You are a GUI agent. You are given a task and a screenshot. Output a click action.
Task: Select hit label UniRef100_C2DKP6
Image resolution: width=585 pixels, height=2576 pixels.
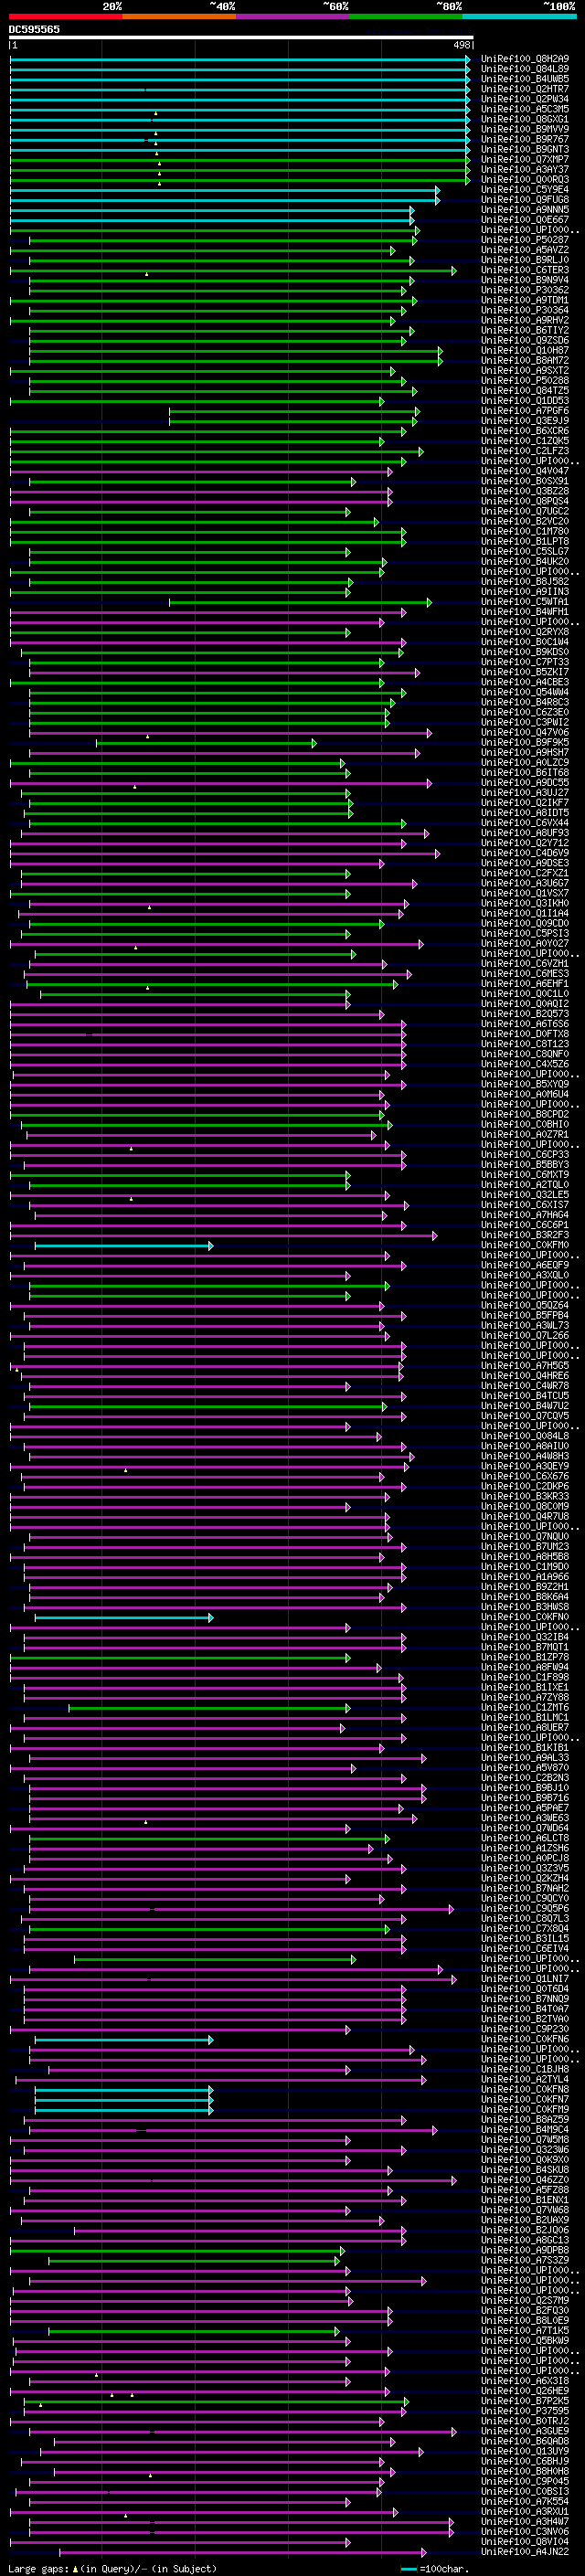tap(525, 1487)
